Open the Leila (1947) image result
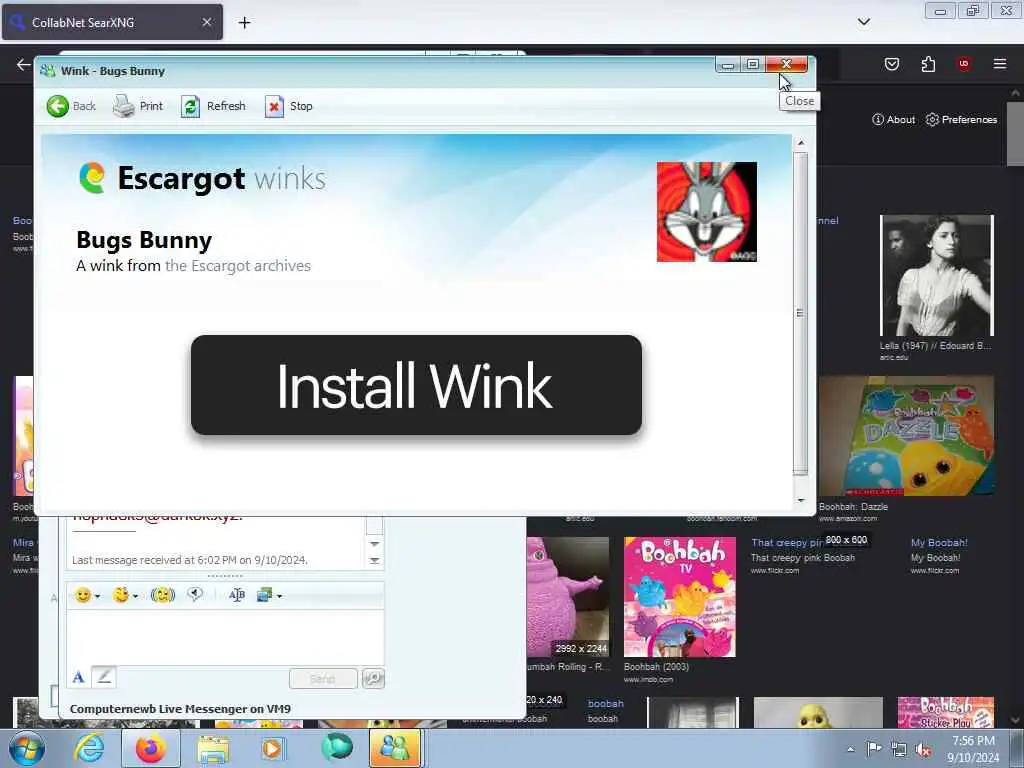Viewport: 1024px width, 768px height. (936, 276)
